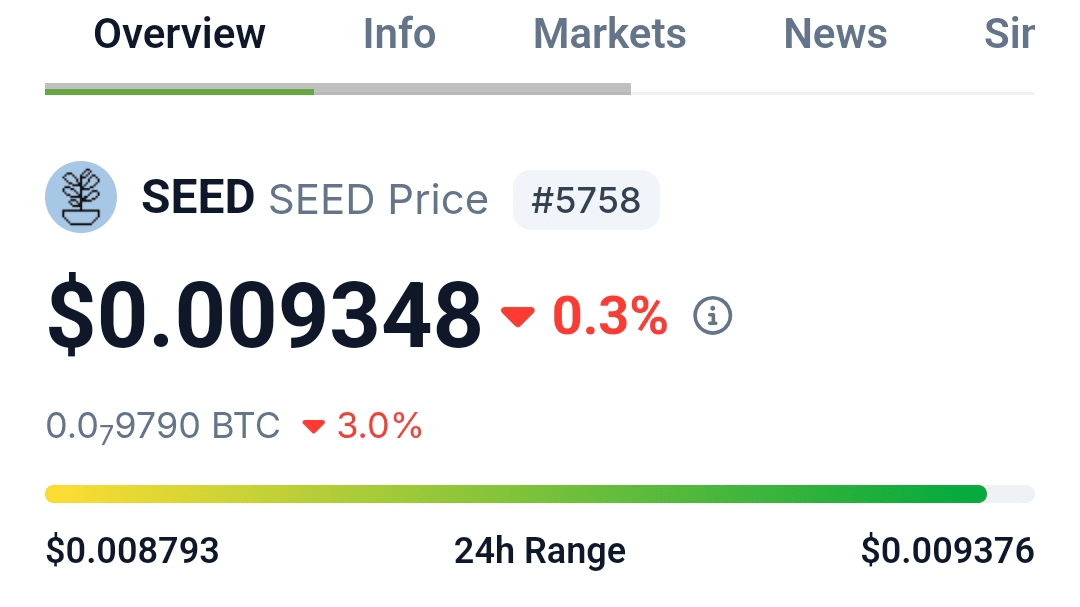The width and height of the screenshot is (1080, 607).
Task: Expand details under the 24h Range label
Action: point(540,550)
